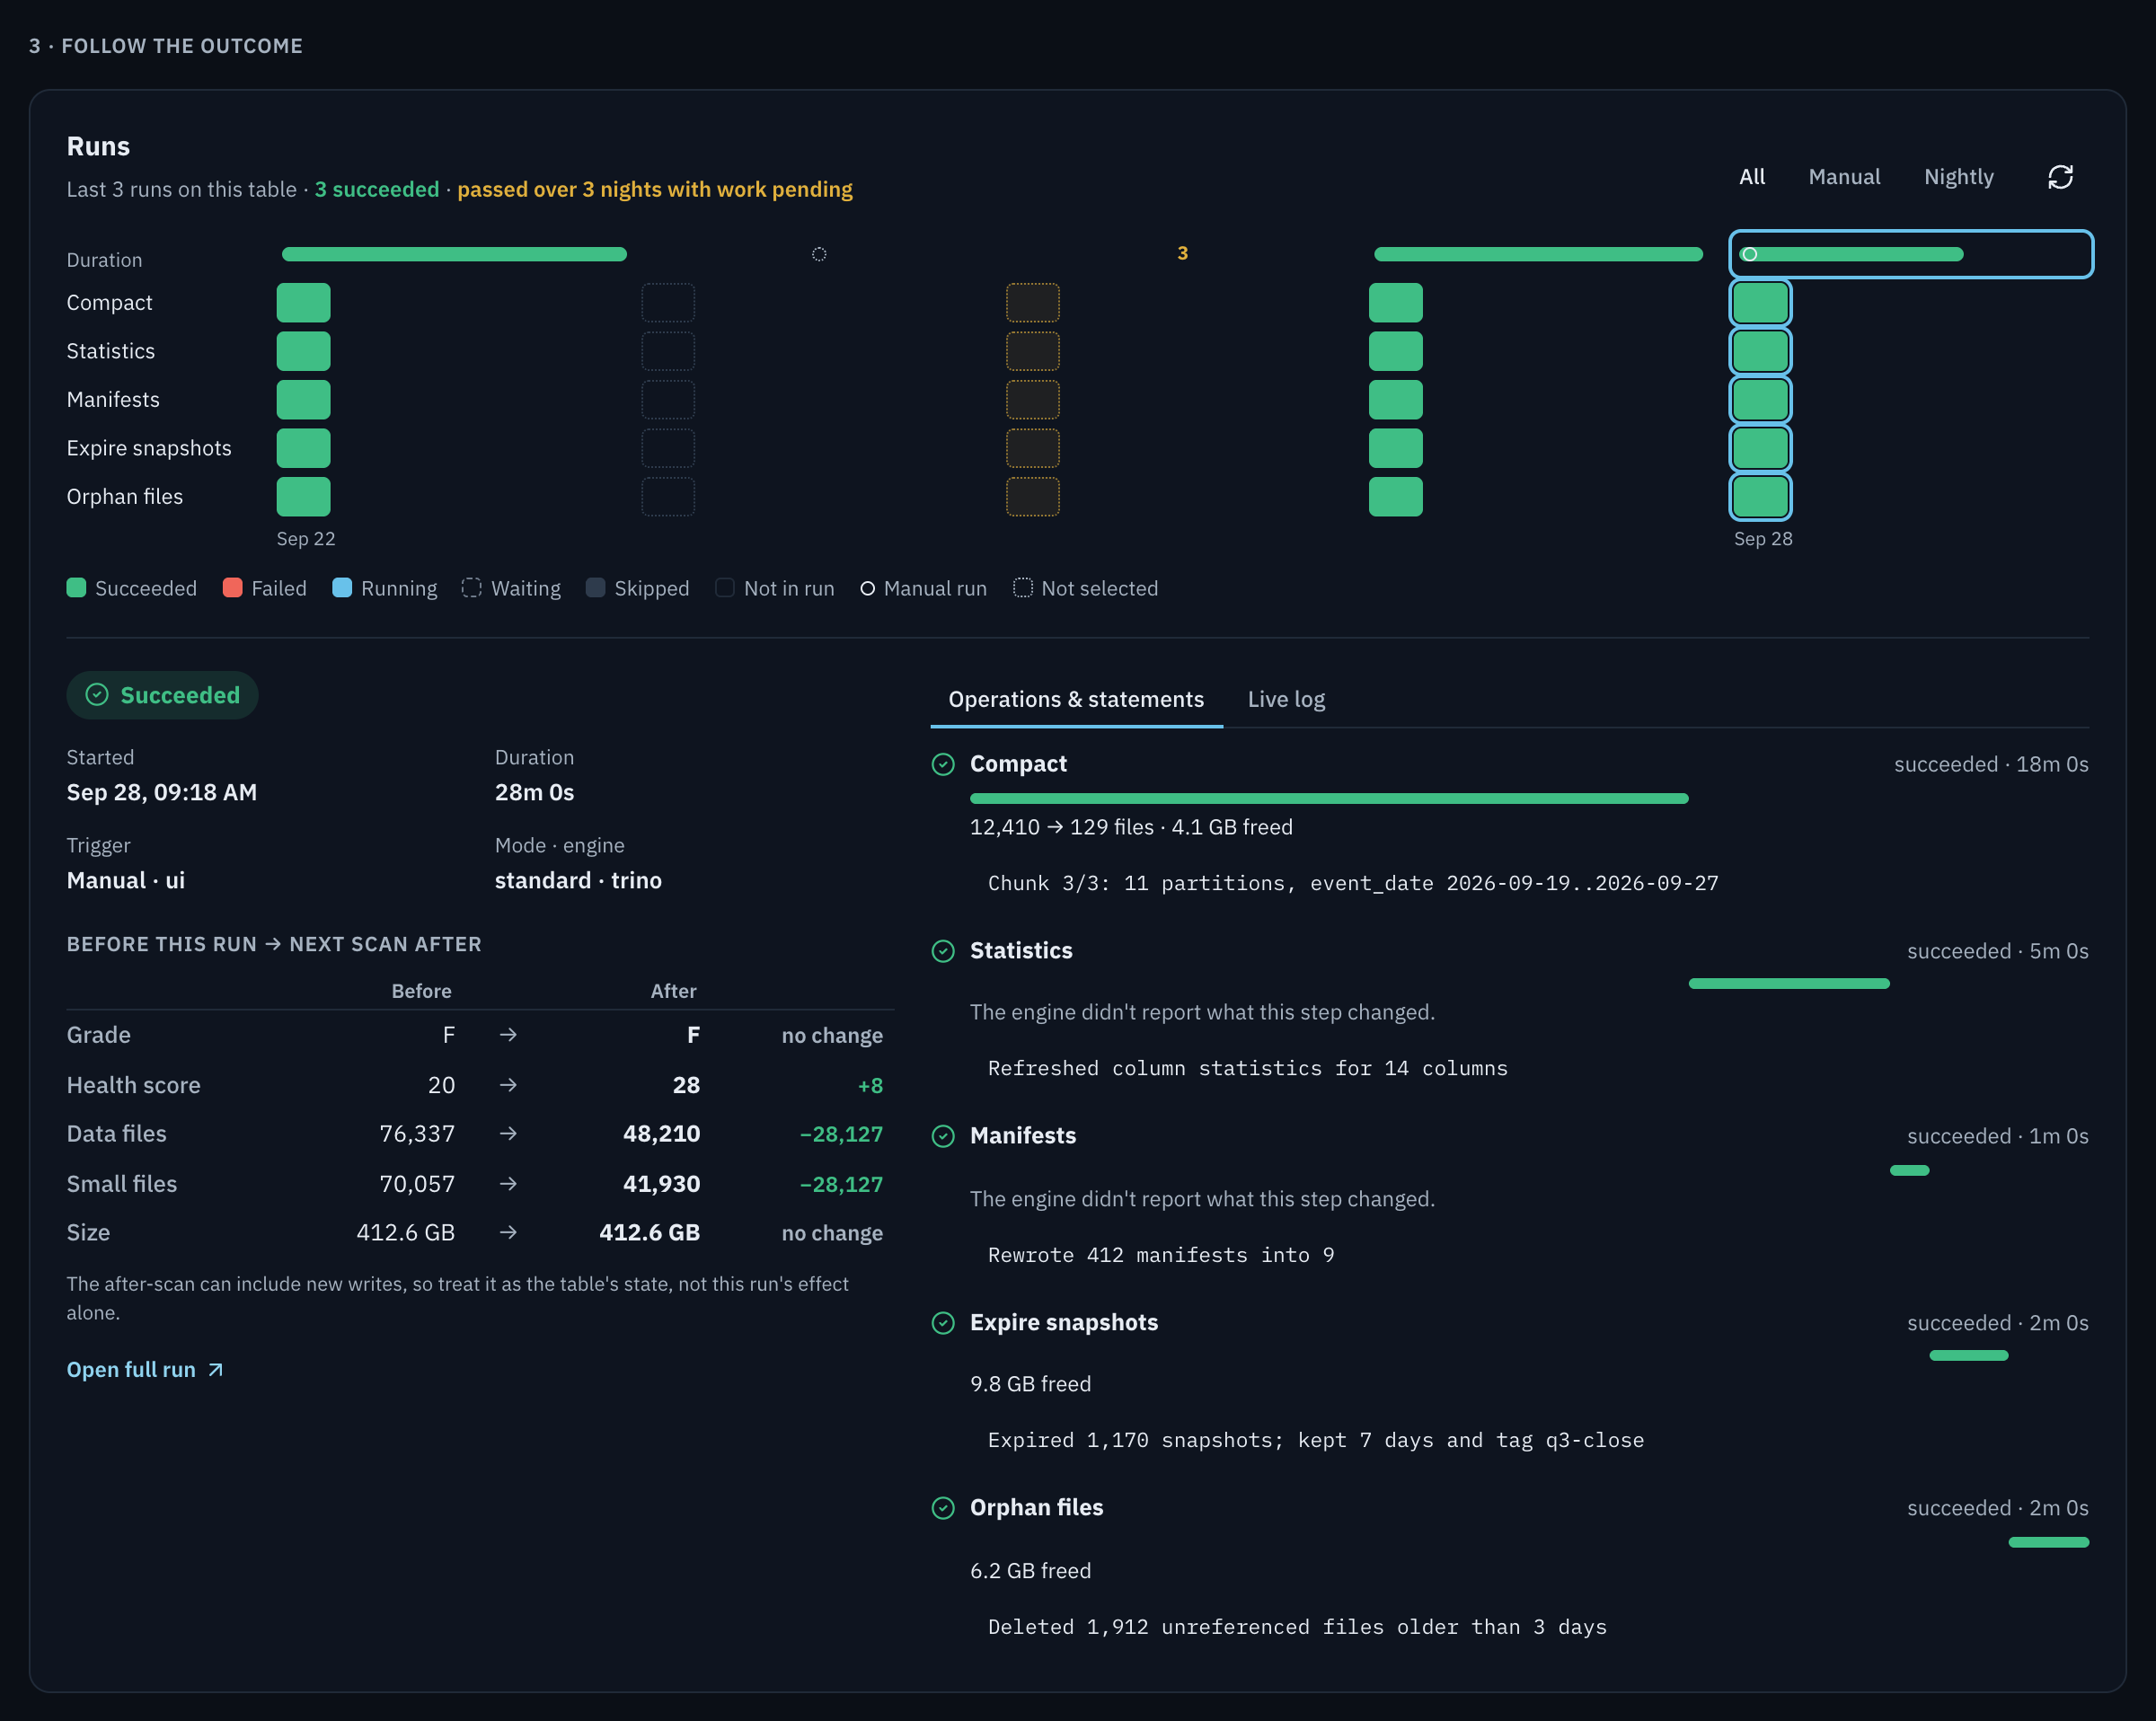Click 'passed over 3 nights with work pending'

point(655,189)
